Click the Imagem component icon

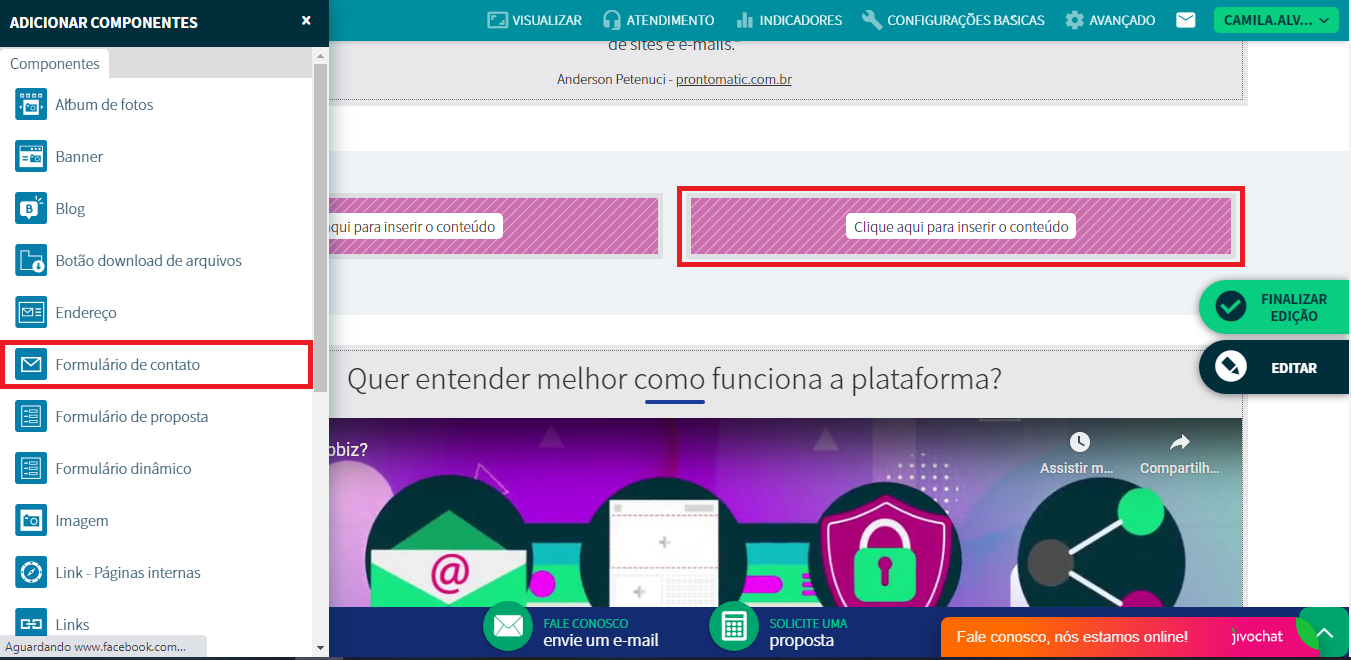31,521
